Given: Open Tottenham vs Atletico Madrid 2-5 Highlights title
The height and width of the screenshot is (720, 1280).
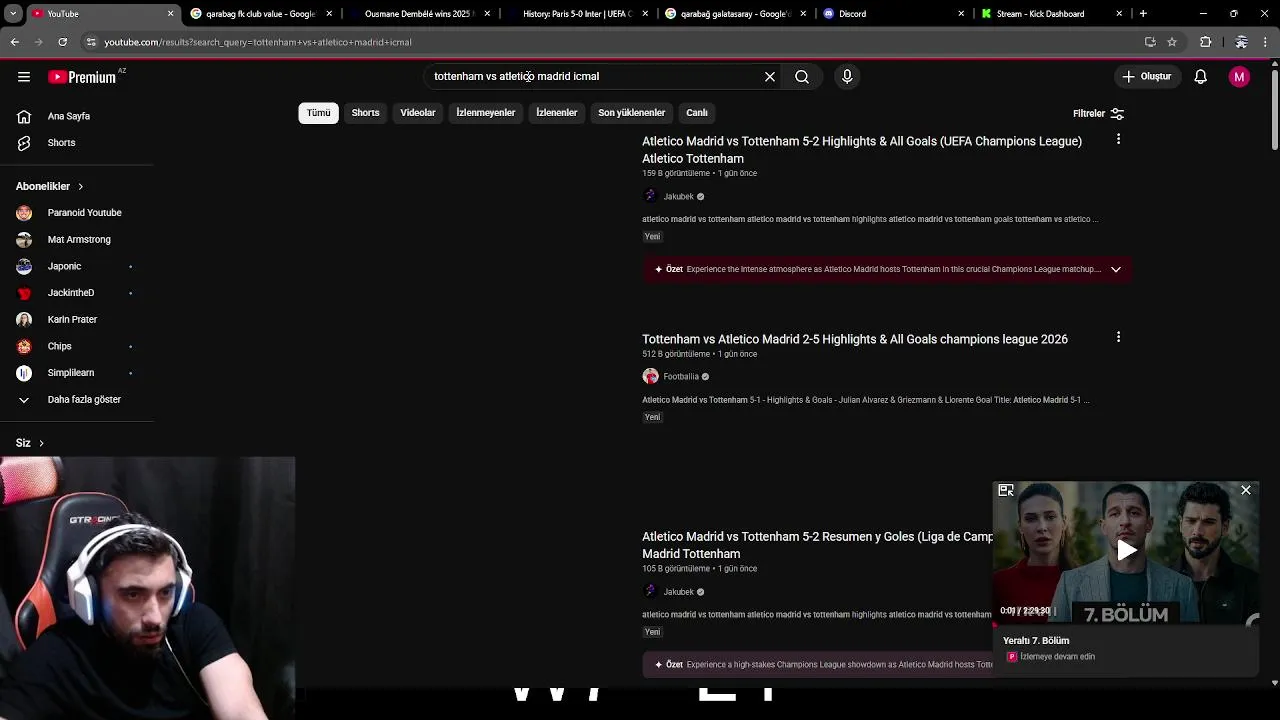Looking at the screenshot, I should [x=855, y=339].
